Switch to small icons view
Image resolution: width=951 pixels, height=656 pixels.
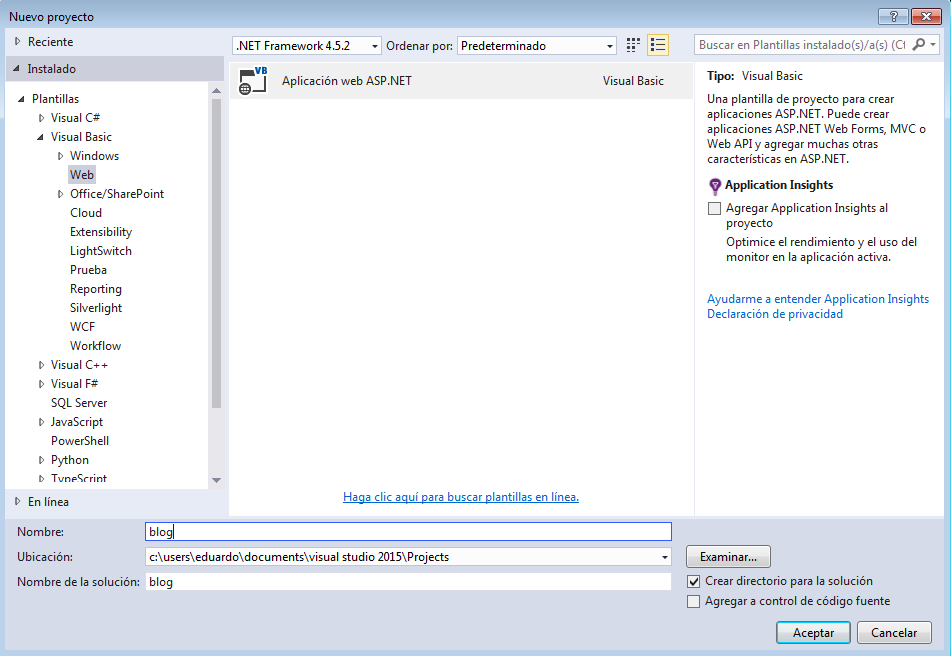point(633,45)
